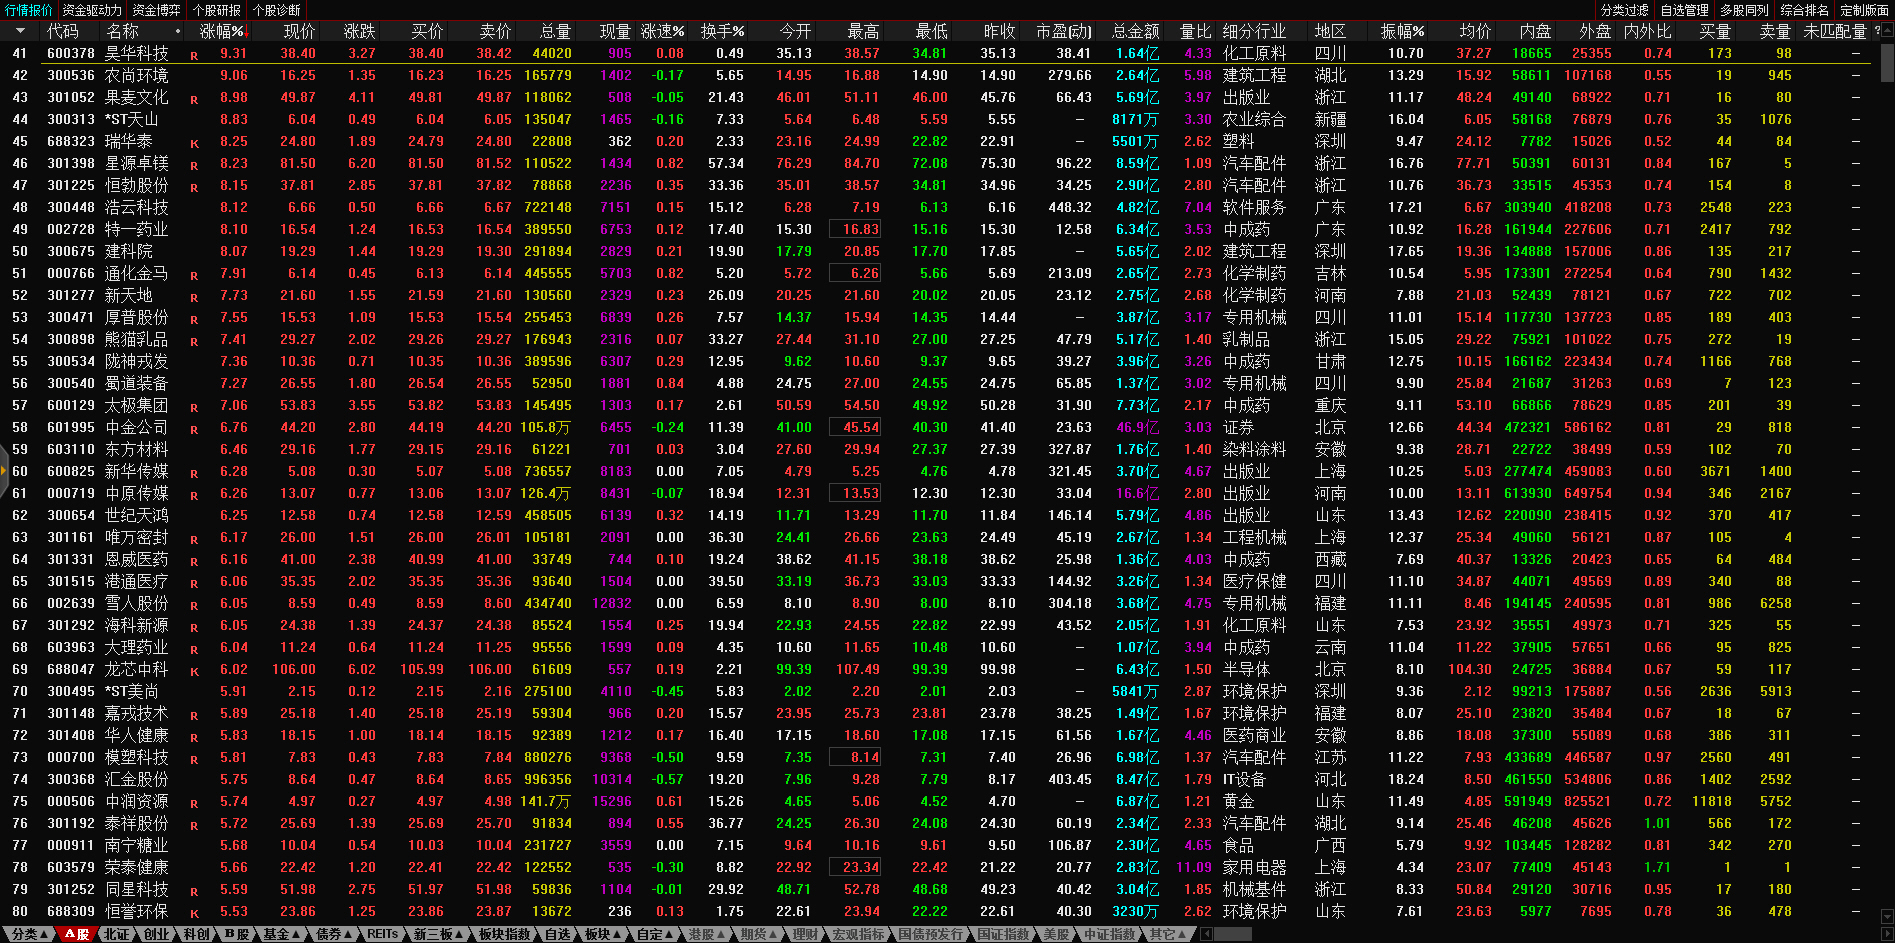Switch to the 资金驱动力 tab
The height and width of the screenshot is (943, 1895).
[92, 10]
